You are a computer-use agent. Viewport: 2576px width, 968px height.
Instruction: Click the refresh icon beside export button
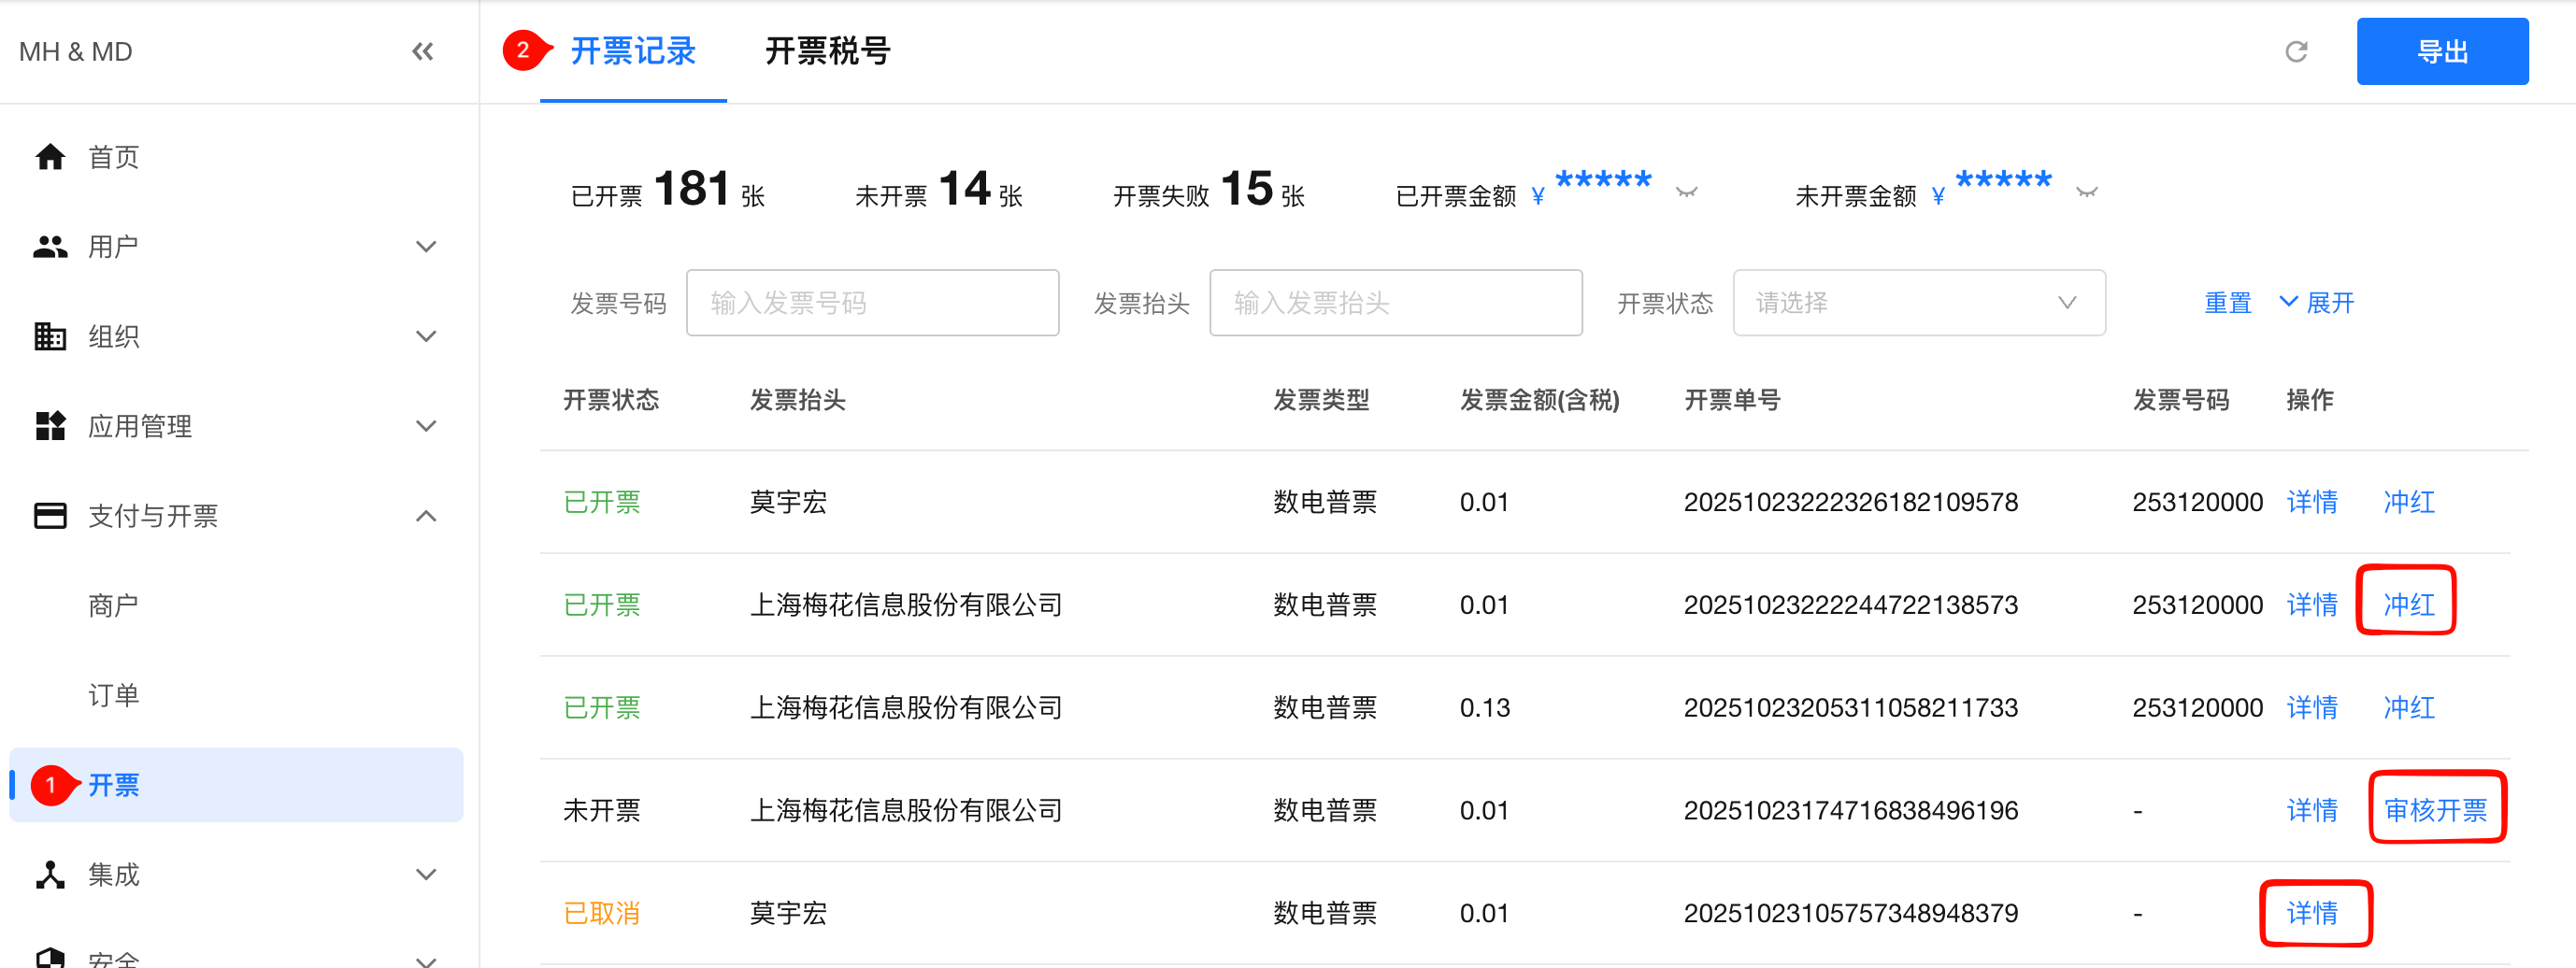click(x=2296, y=51)
